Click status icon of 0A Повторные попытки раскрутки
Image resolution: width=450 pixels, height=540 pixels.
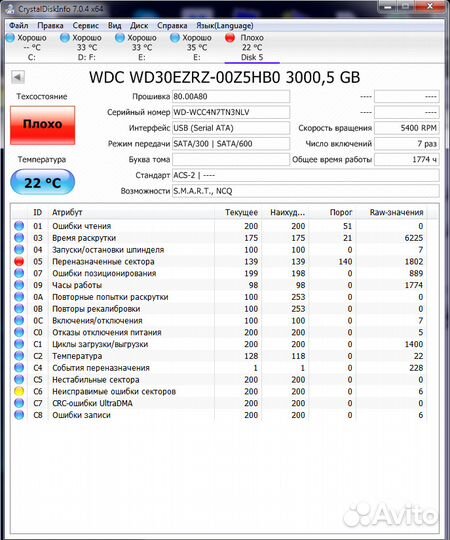[19, 297]
